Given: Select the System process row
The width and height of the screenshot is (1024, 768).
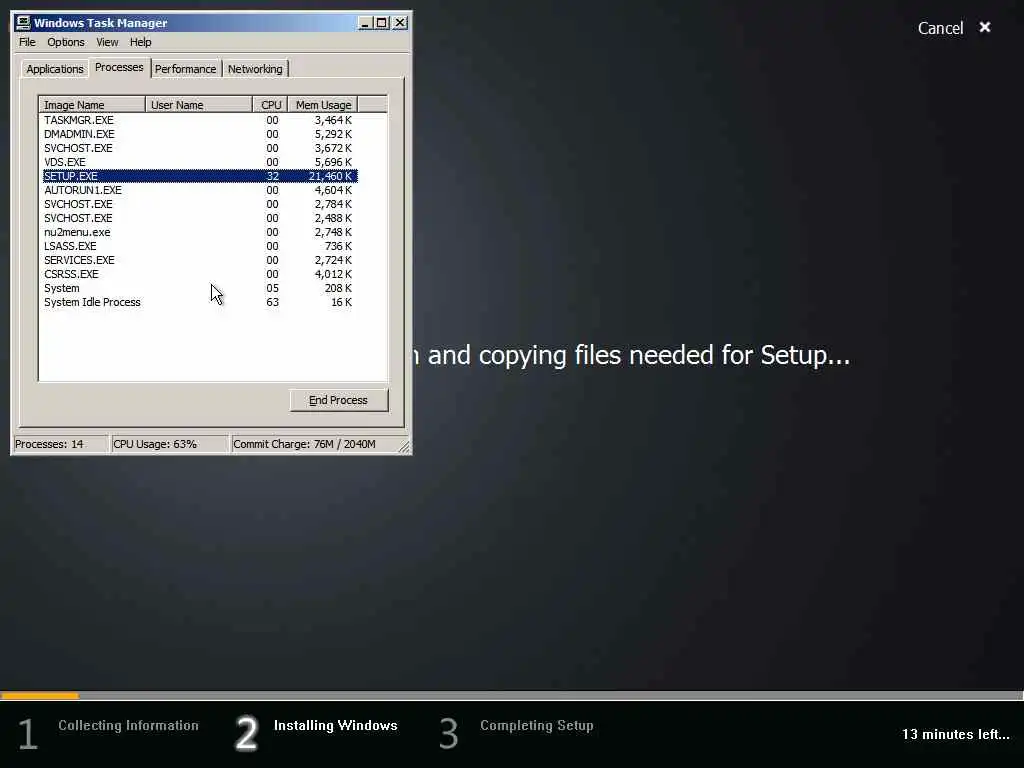Looking at the screenshot, I should [199, 288].
